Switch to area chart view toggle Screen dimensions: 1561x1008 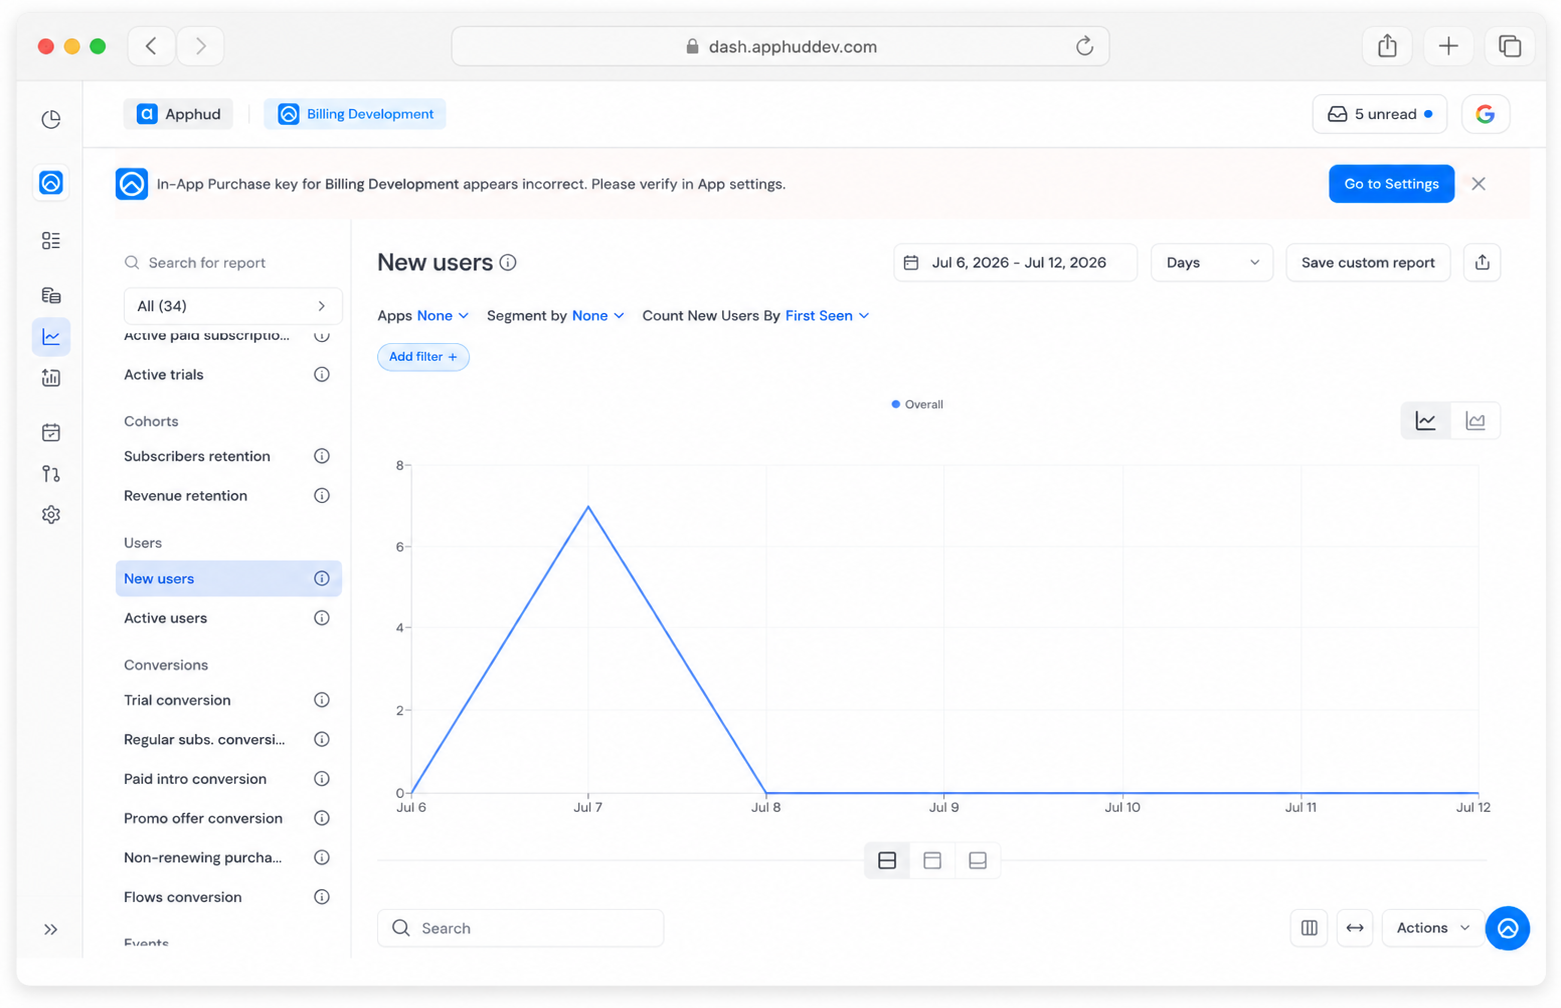coord(1475,421)
